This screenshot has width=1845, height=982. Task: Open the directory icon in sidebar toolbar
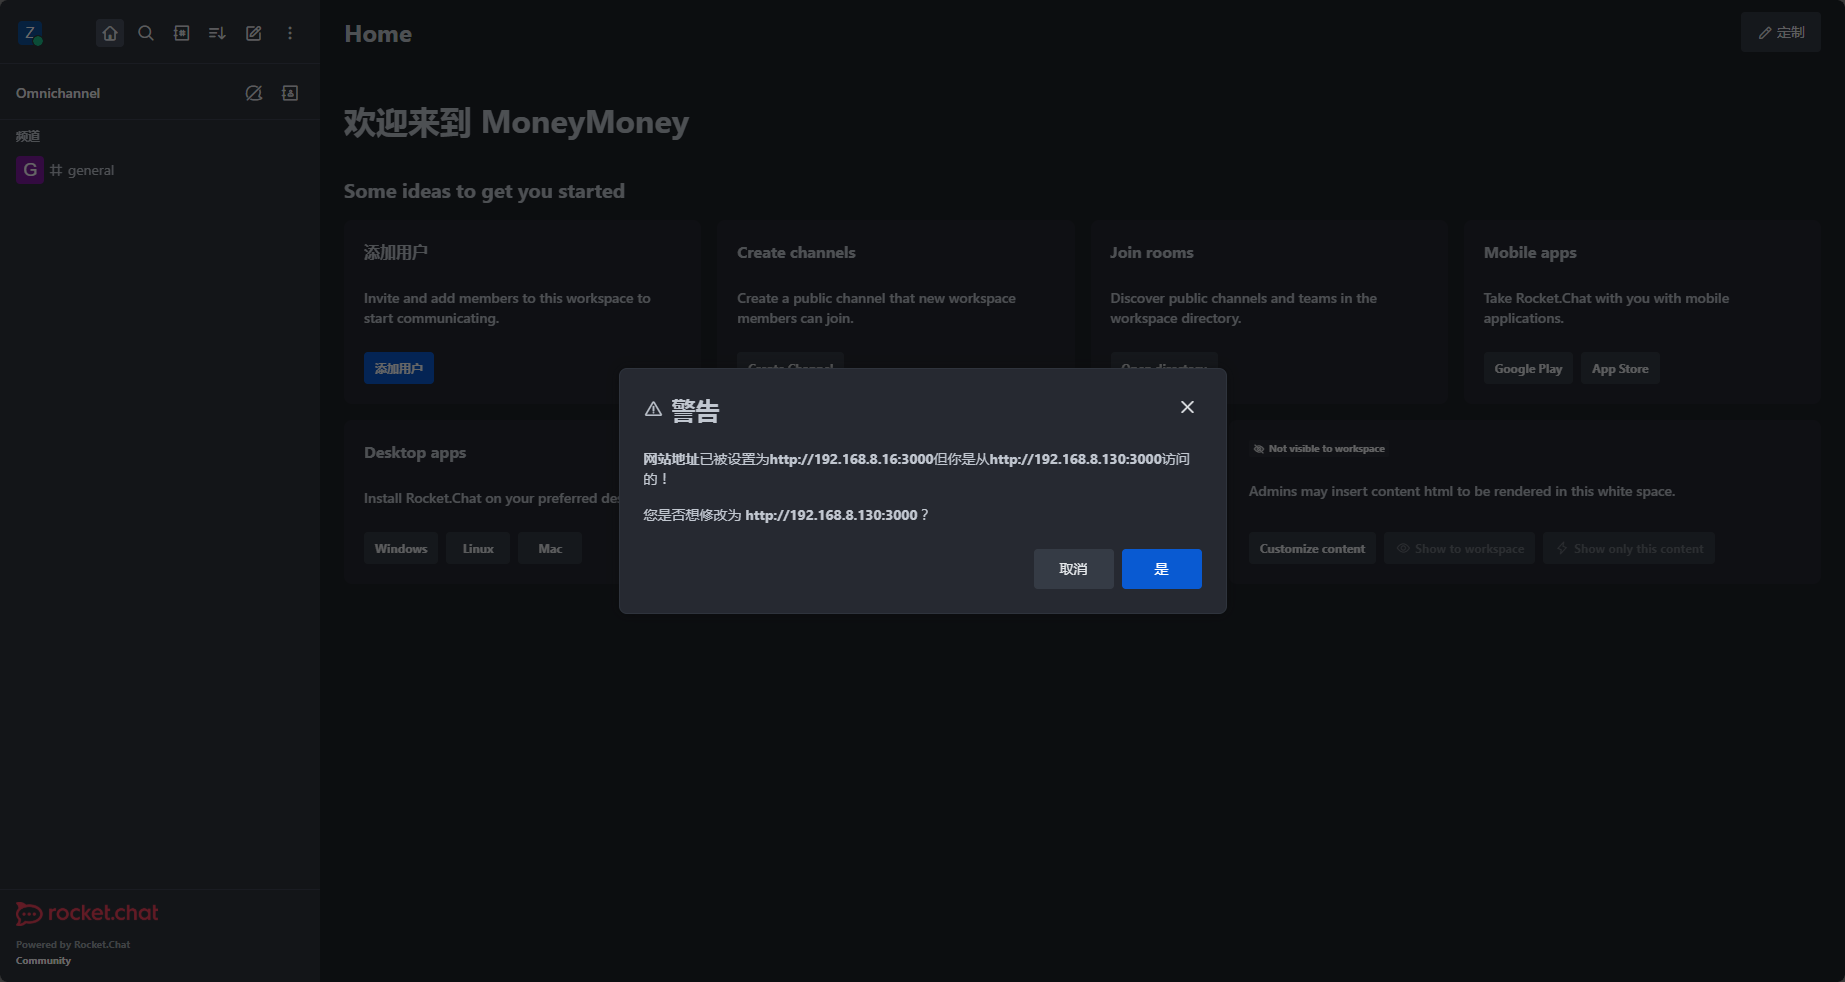(182, 33)
